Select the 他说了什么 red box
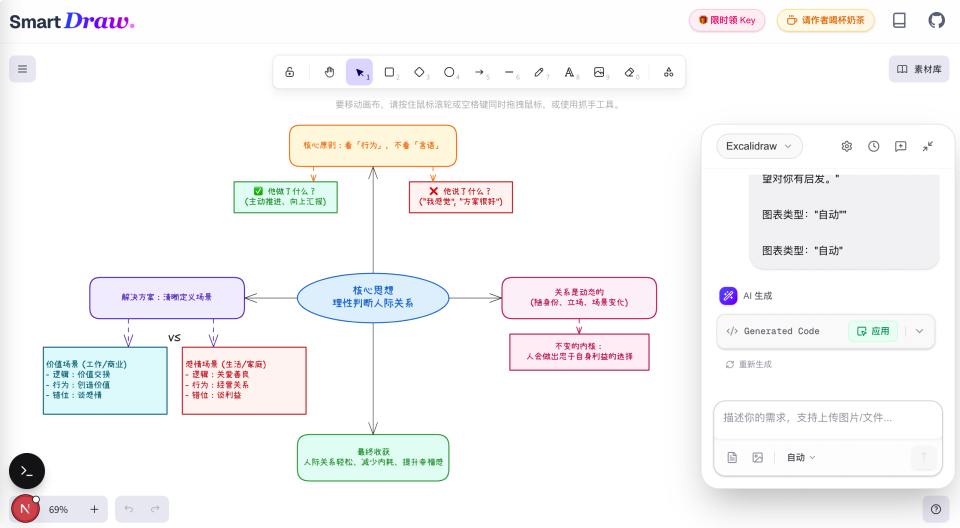 coord(460,197)
